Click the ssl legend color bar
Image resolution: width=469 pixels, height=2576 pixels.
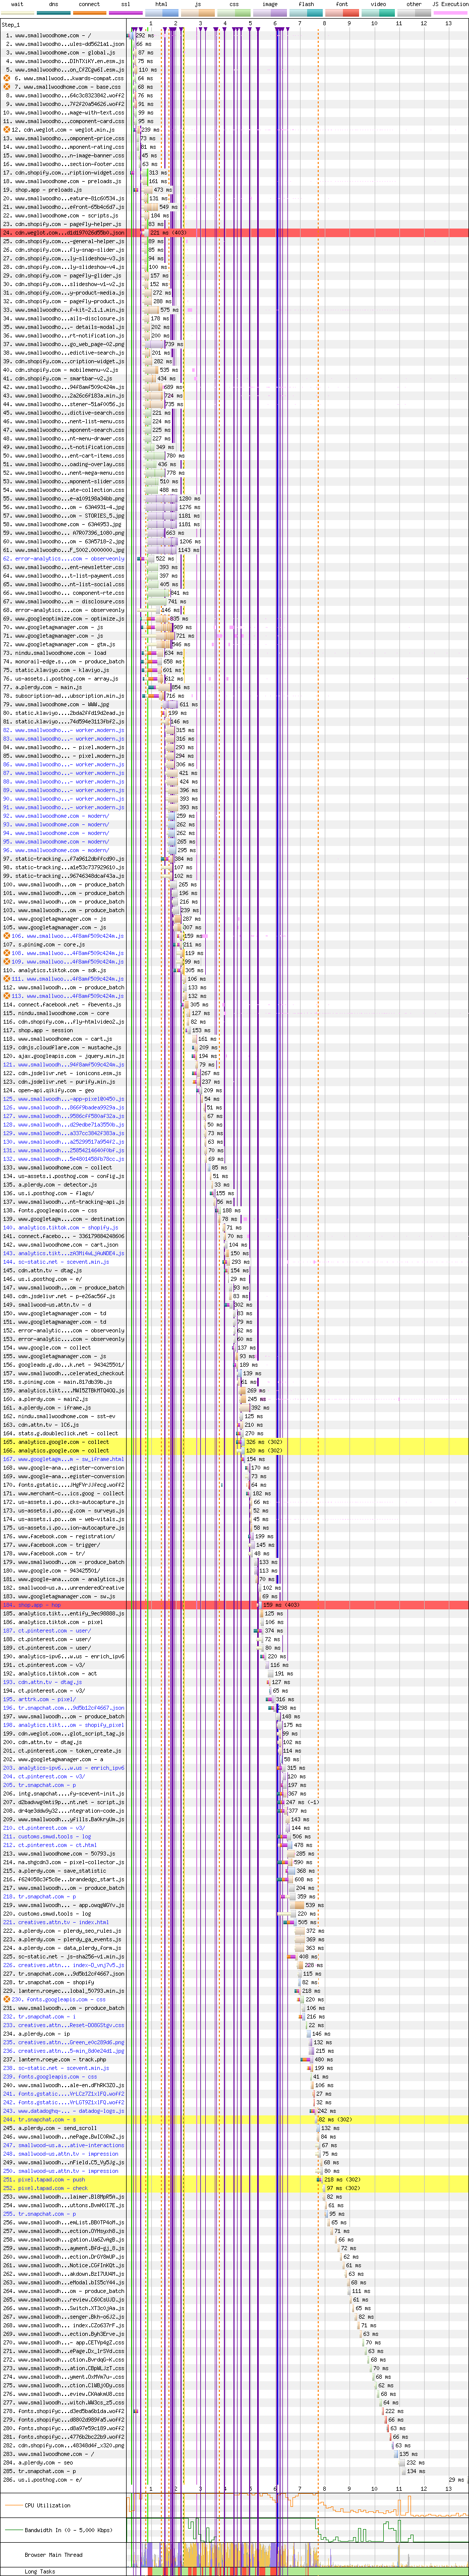click(125, 13)
